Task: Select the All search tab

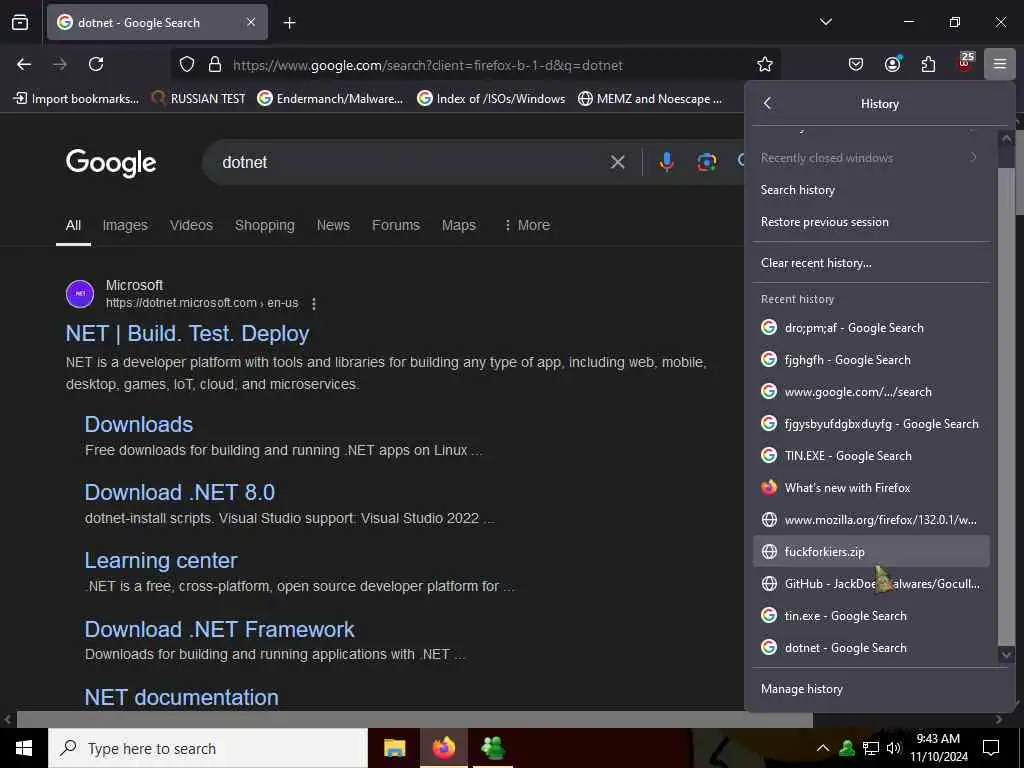Action: coord(73,225)
